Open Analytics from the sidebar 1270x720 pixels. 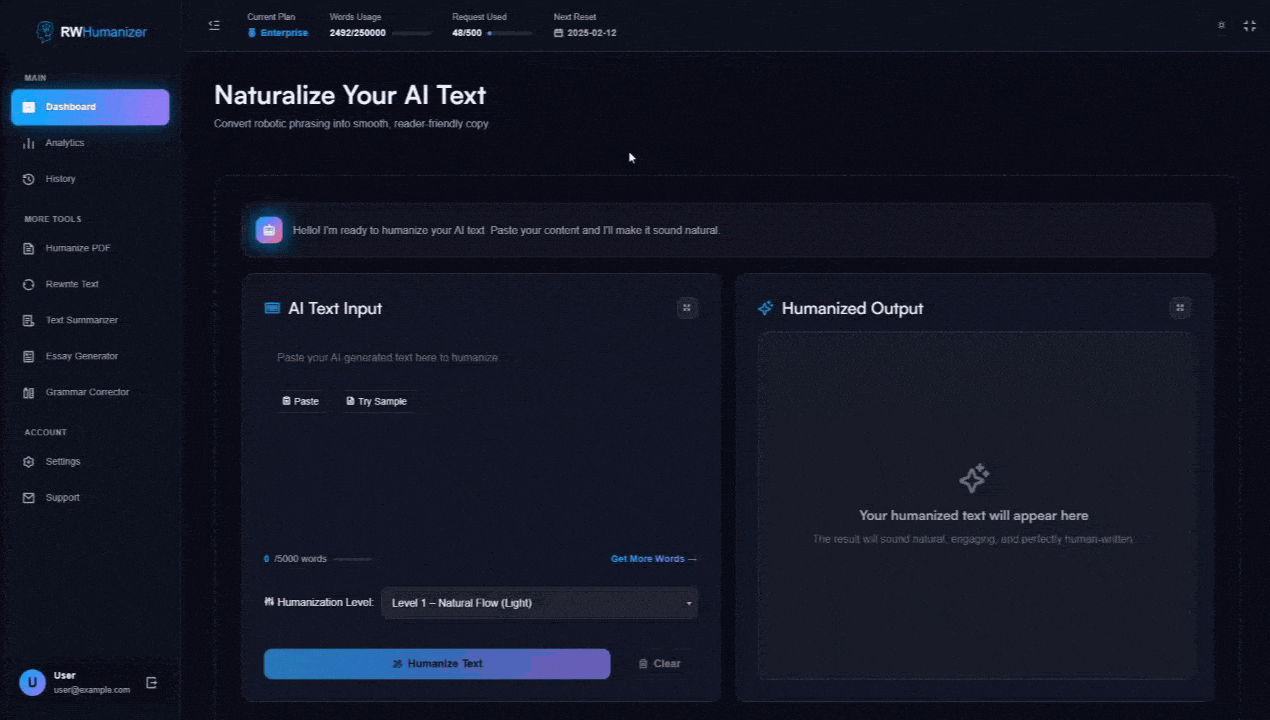65,143
